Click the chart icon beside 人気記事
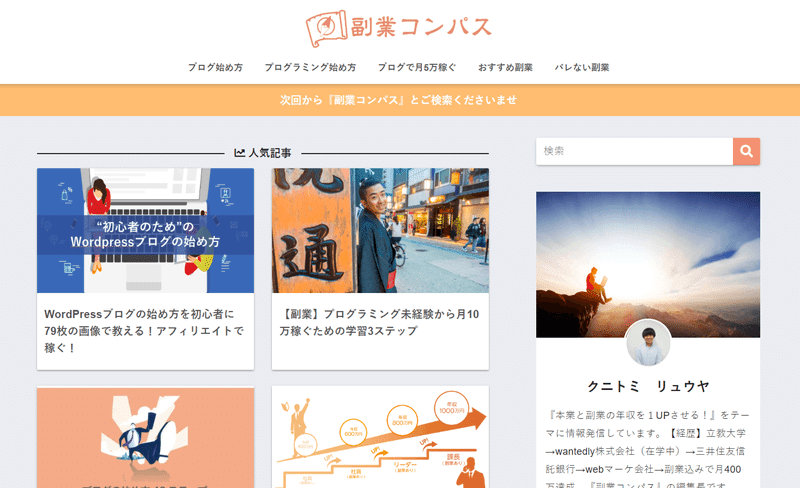Screen dimensions: 800x488 pyautogui.click(x=239, y=153)
